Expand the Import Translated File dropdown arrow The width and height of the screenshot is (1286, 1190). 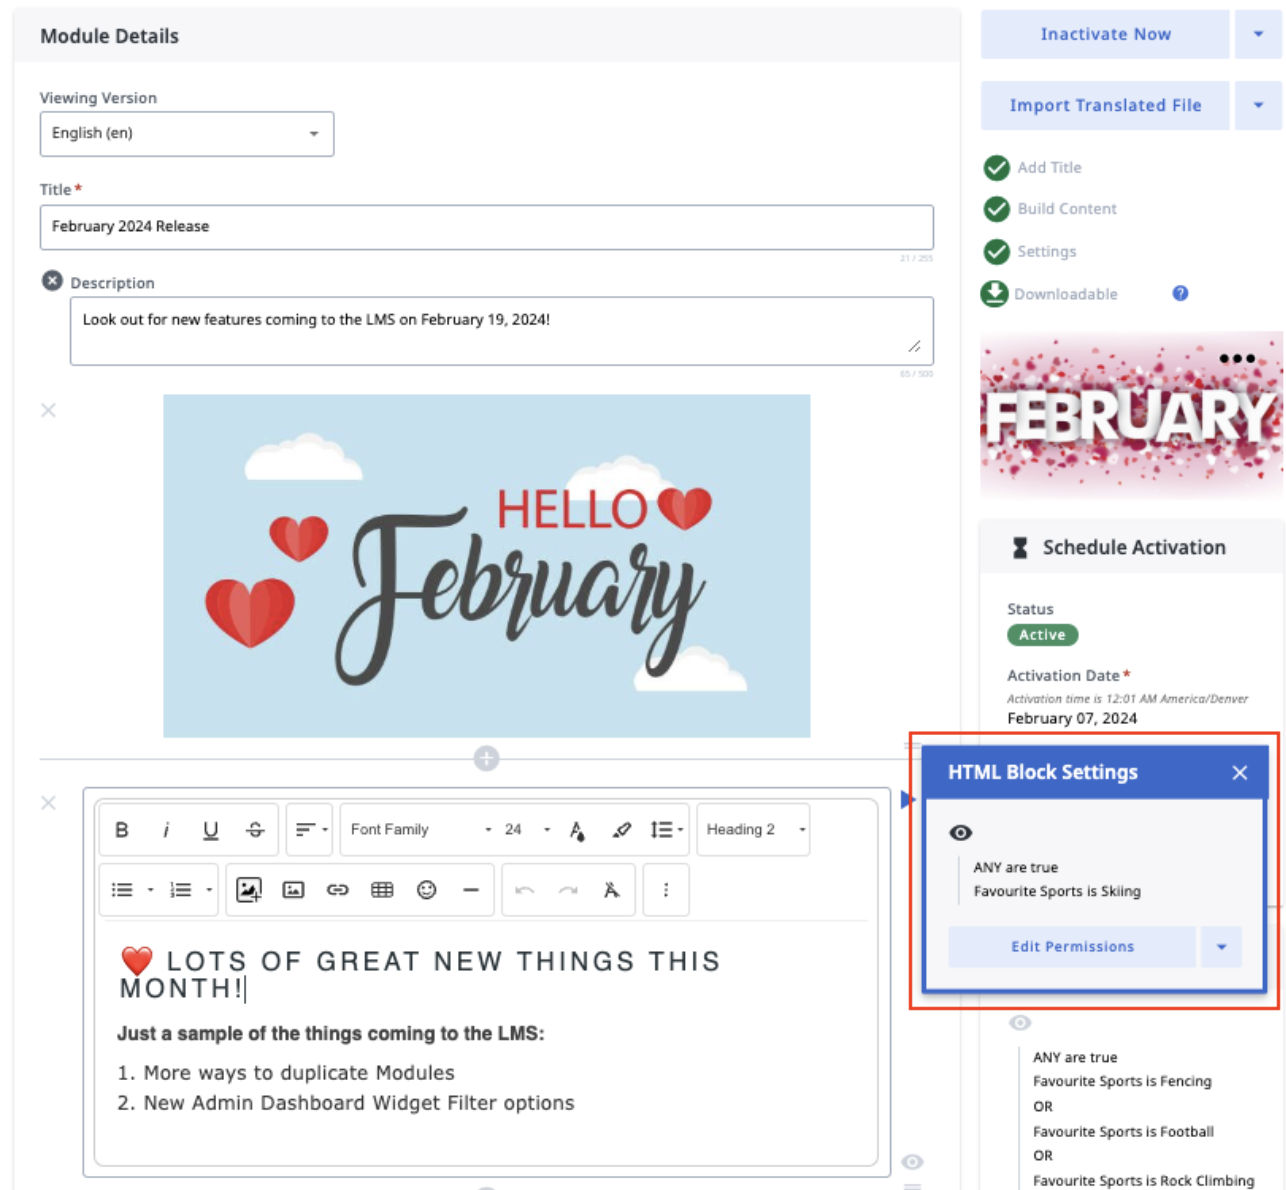tap(1258, 105)
